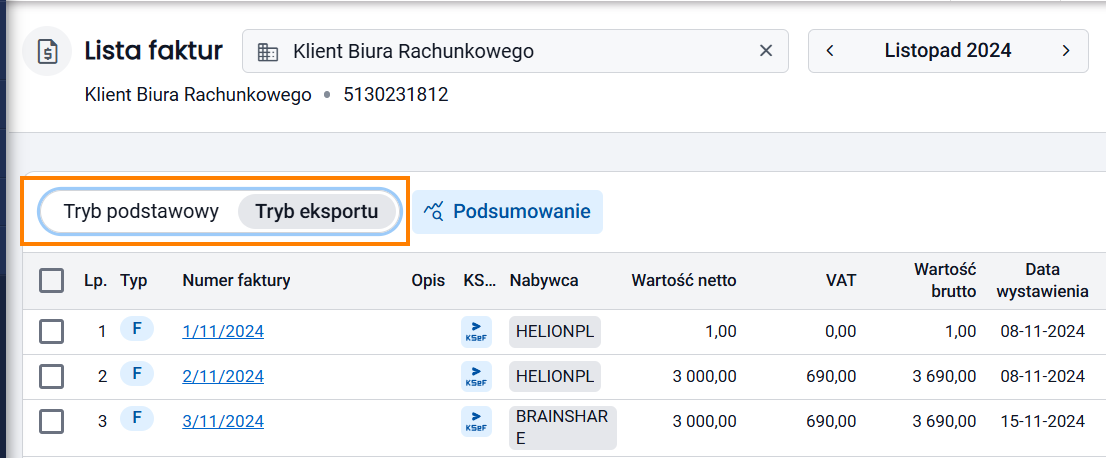Sort by VAT column header
This screenshot has height=458, width=1106.
841,281
